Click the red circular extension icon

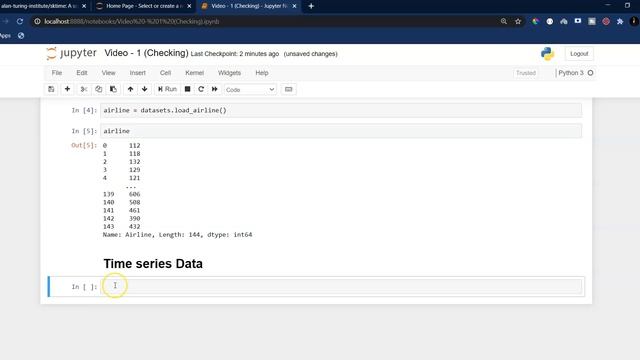(x=606, y=21)
